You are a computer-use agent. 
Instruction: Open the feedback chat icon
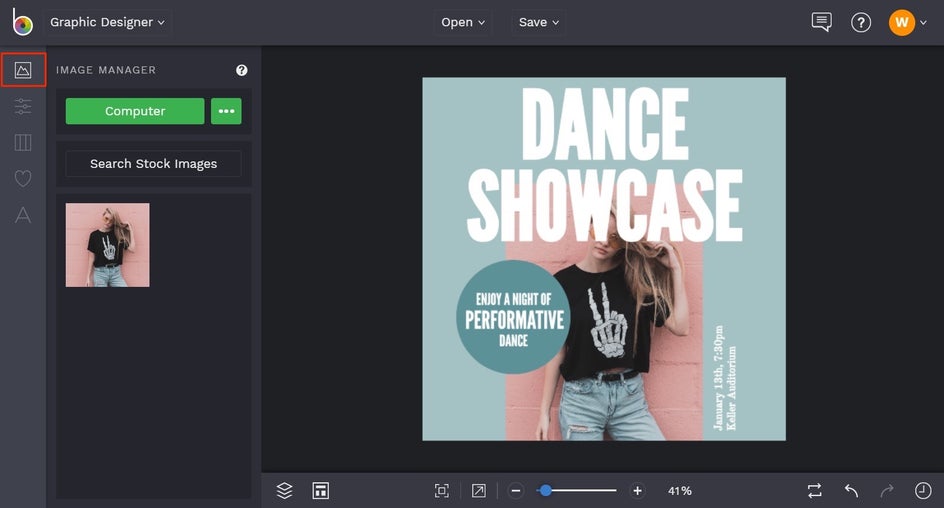[821, 22]
